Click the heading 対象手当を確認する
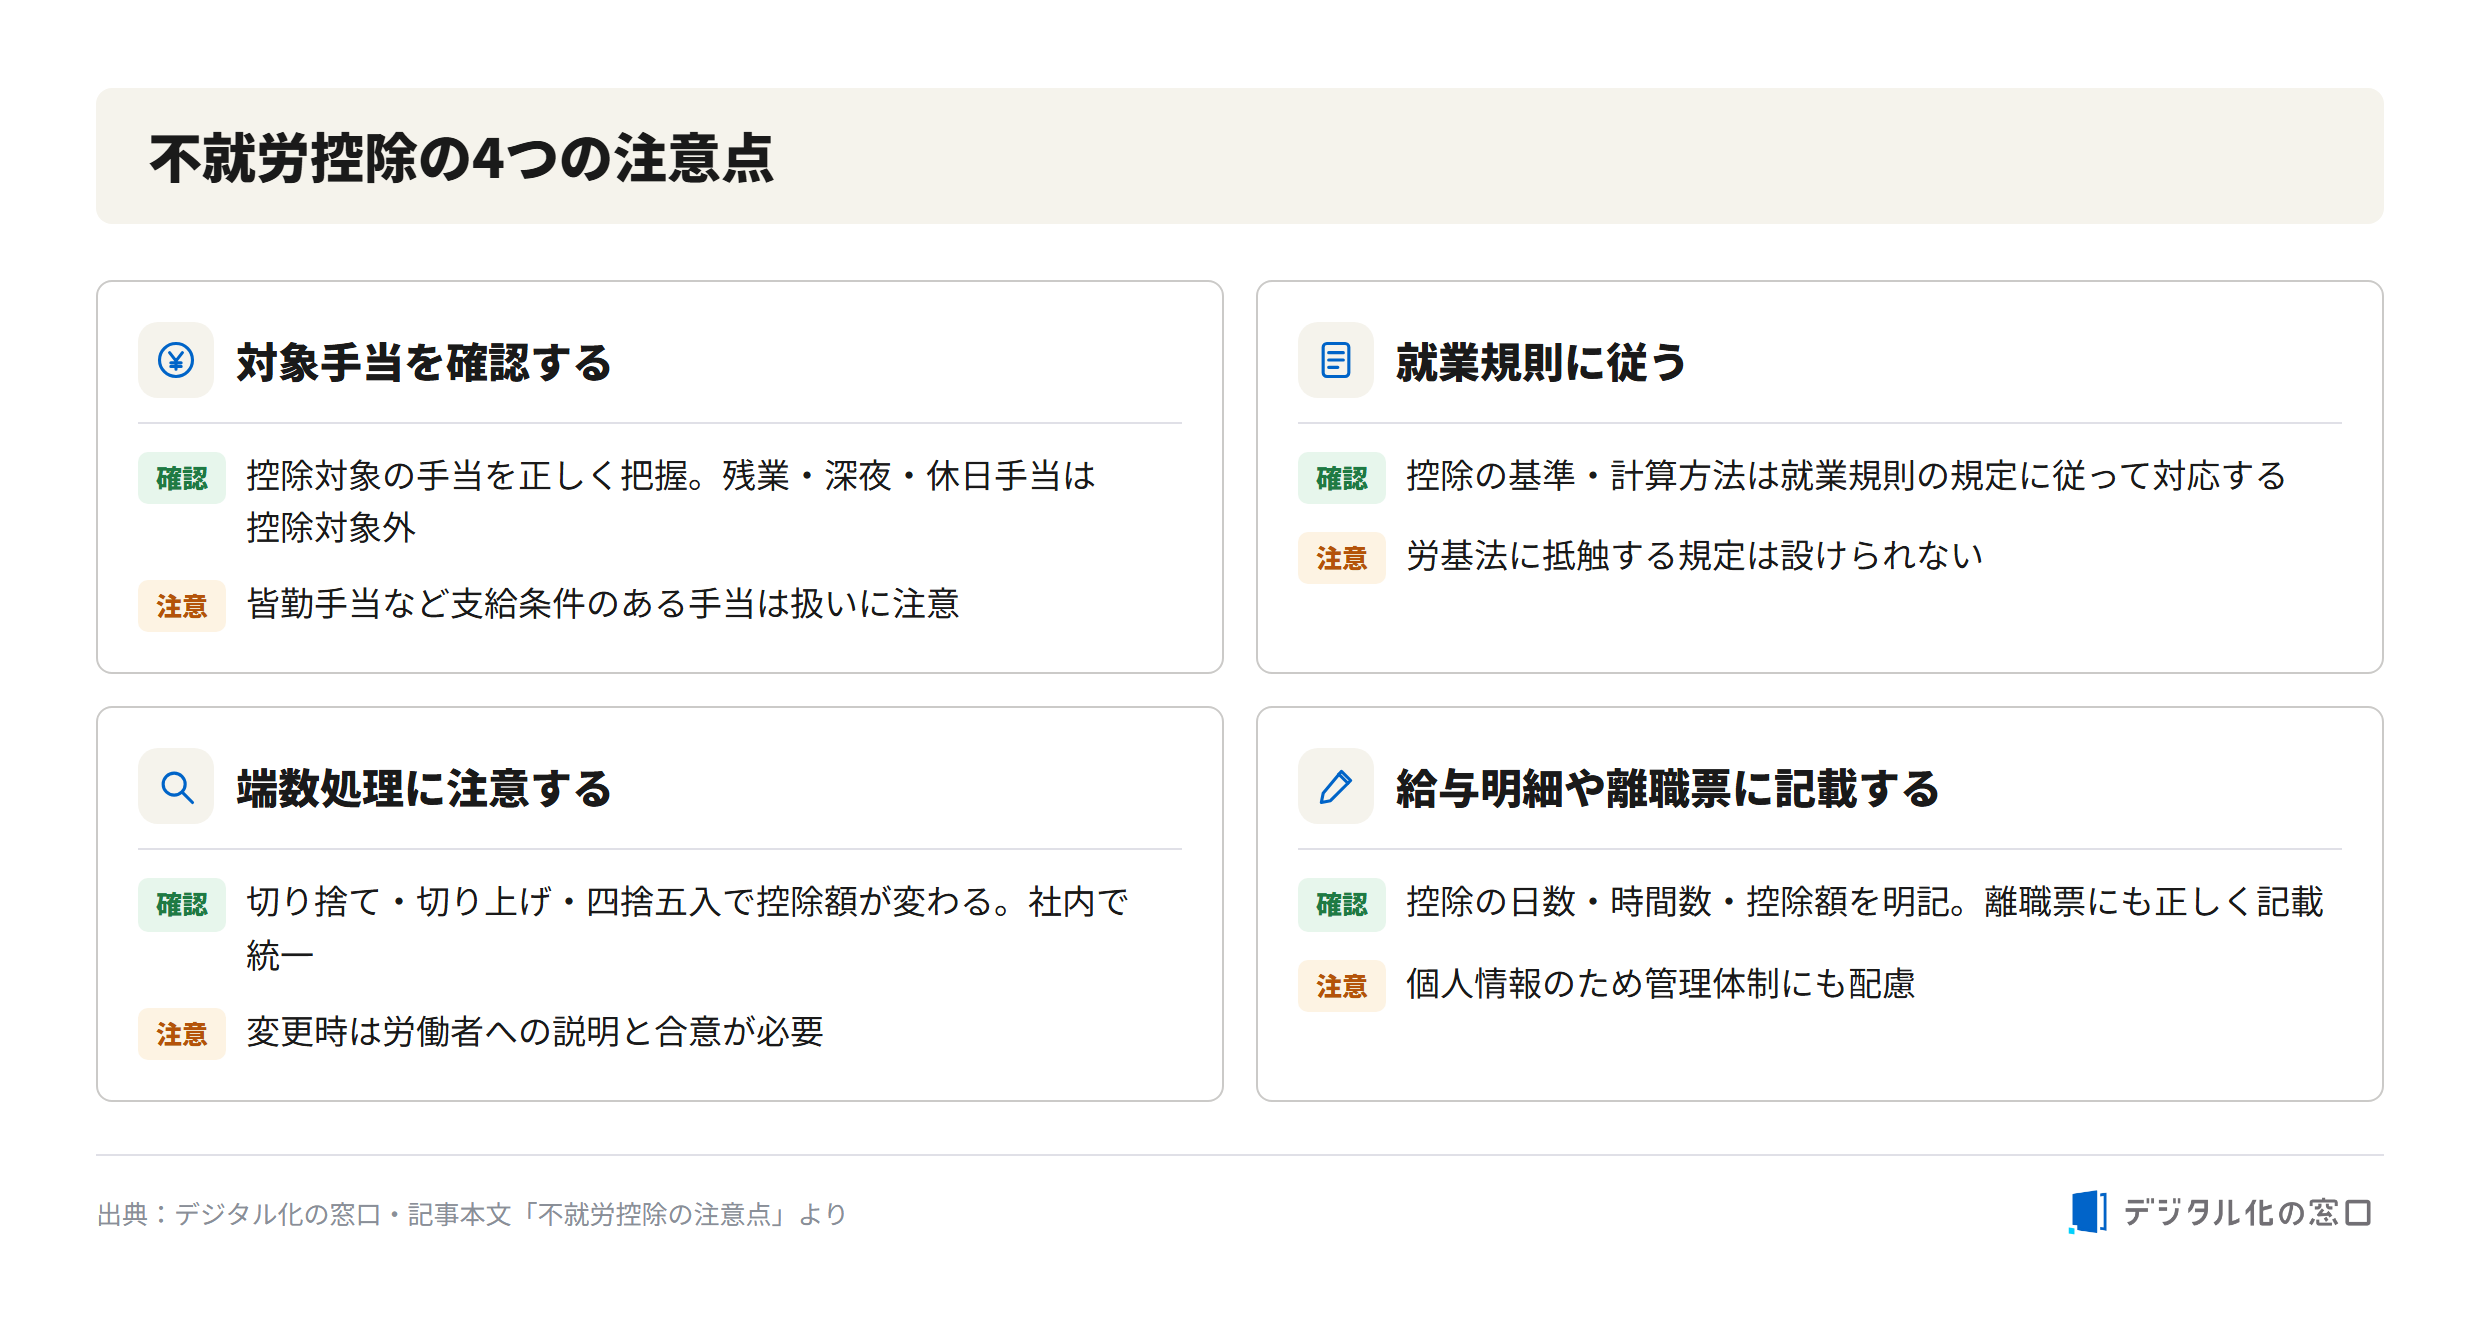2480x1330 pixels. [x=424, y=362]
